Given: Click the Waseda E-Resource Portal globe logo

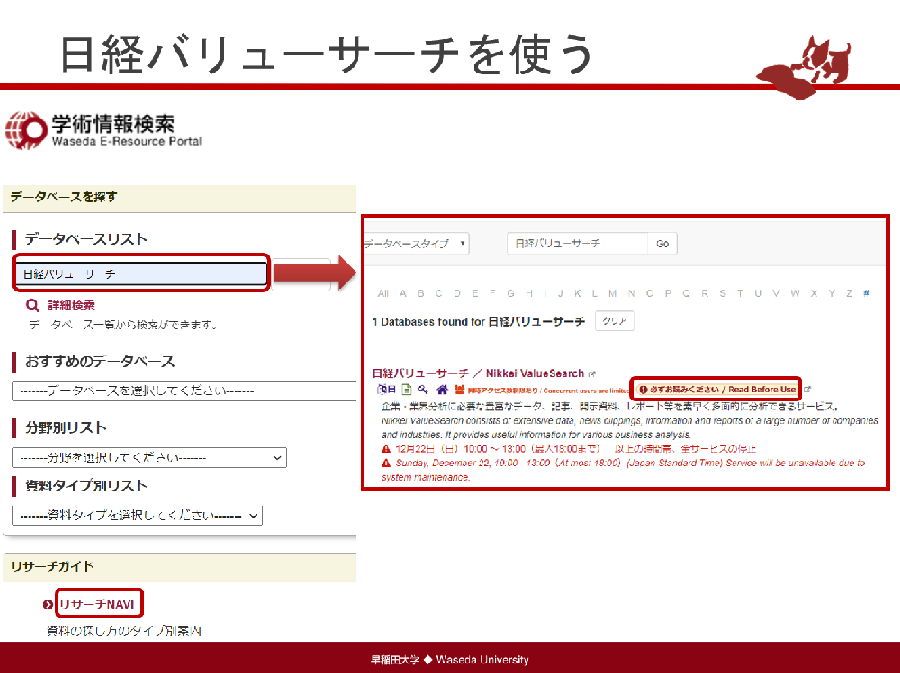Looking at the screenshot, I should tap(25, 130).
